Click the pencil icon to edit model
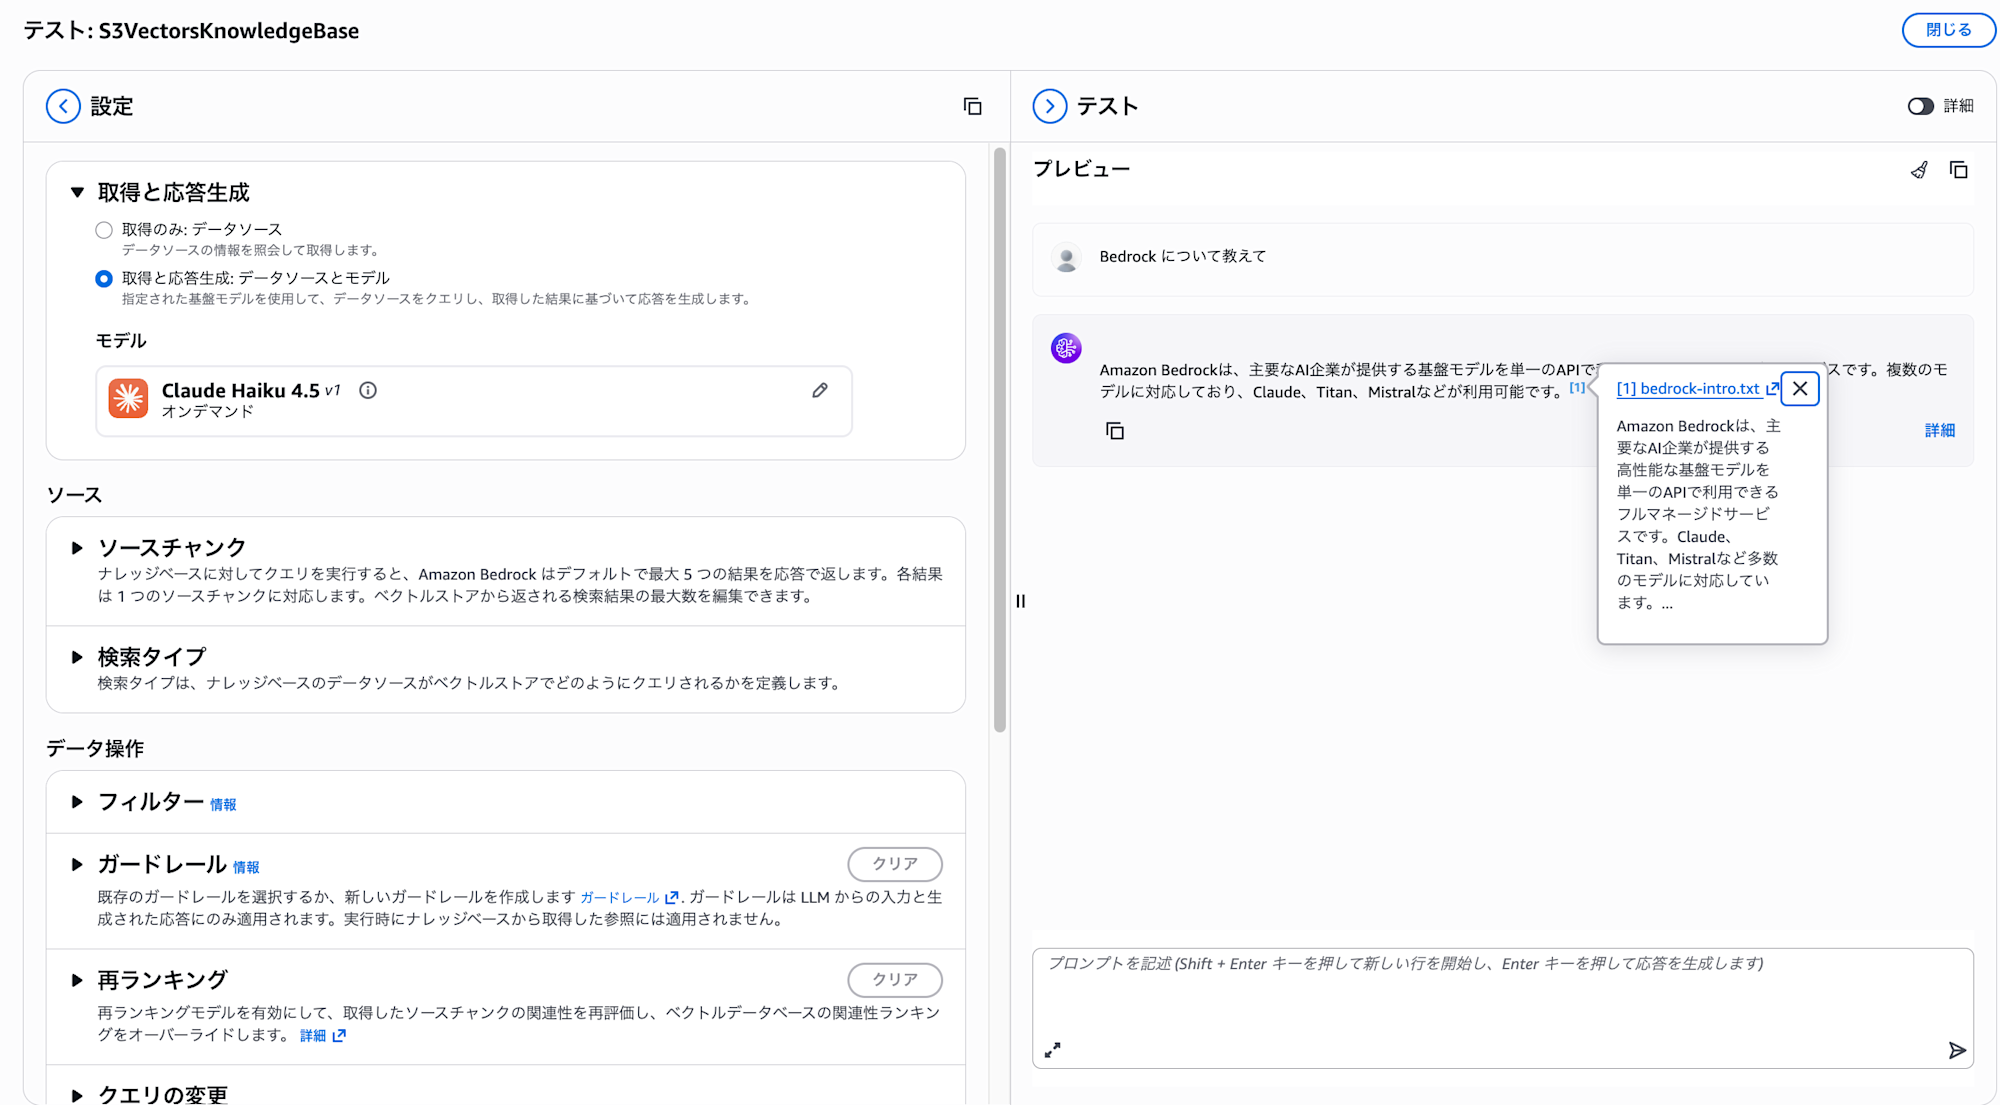2000x1105 pixels. (820, 391)
